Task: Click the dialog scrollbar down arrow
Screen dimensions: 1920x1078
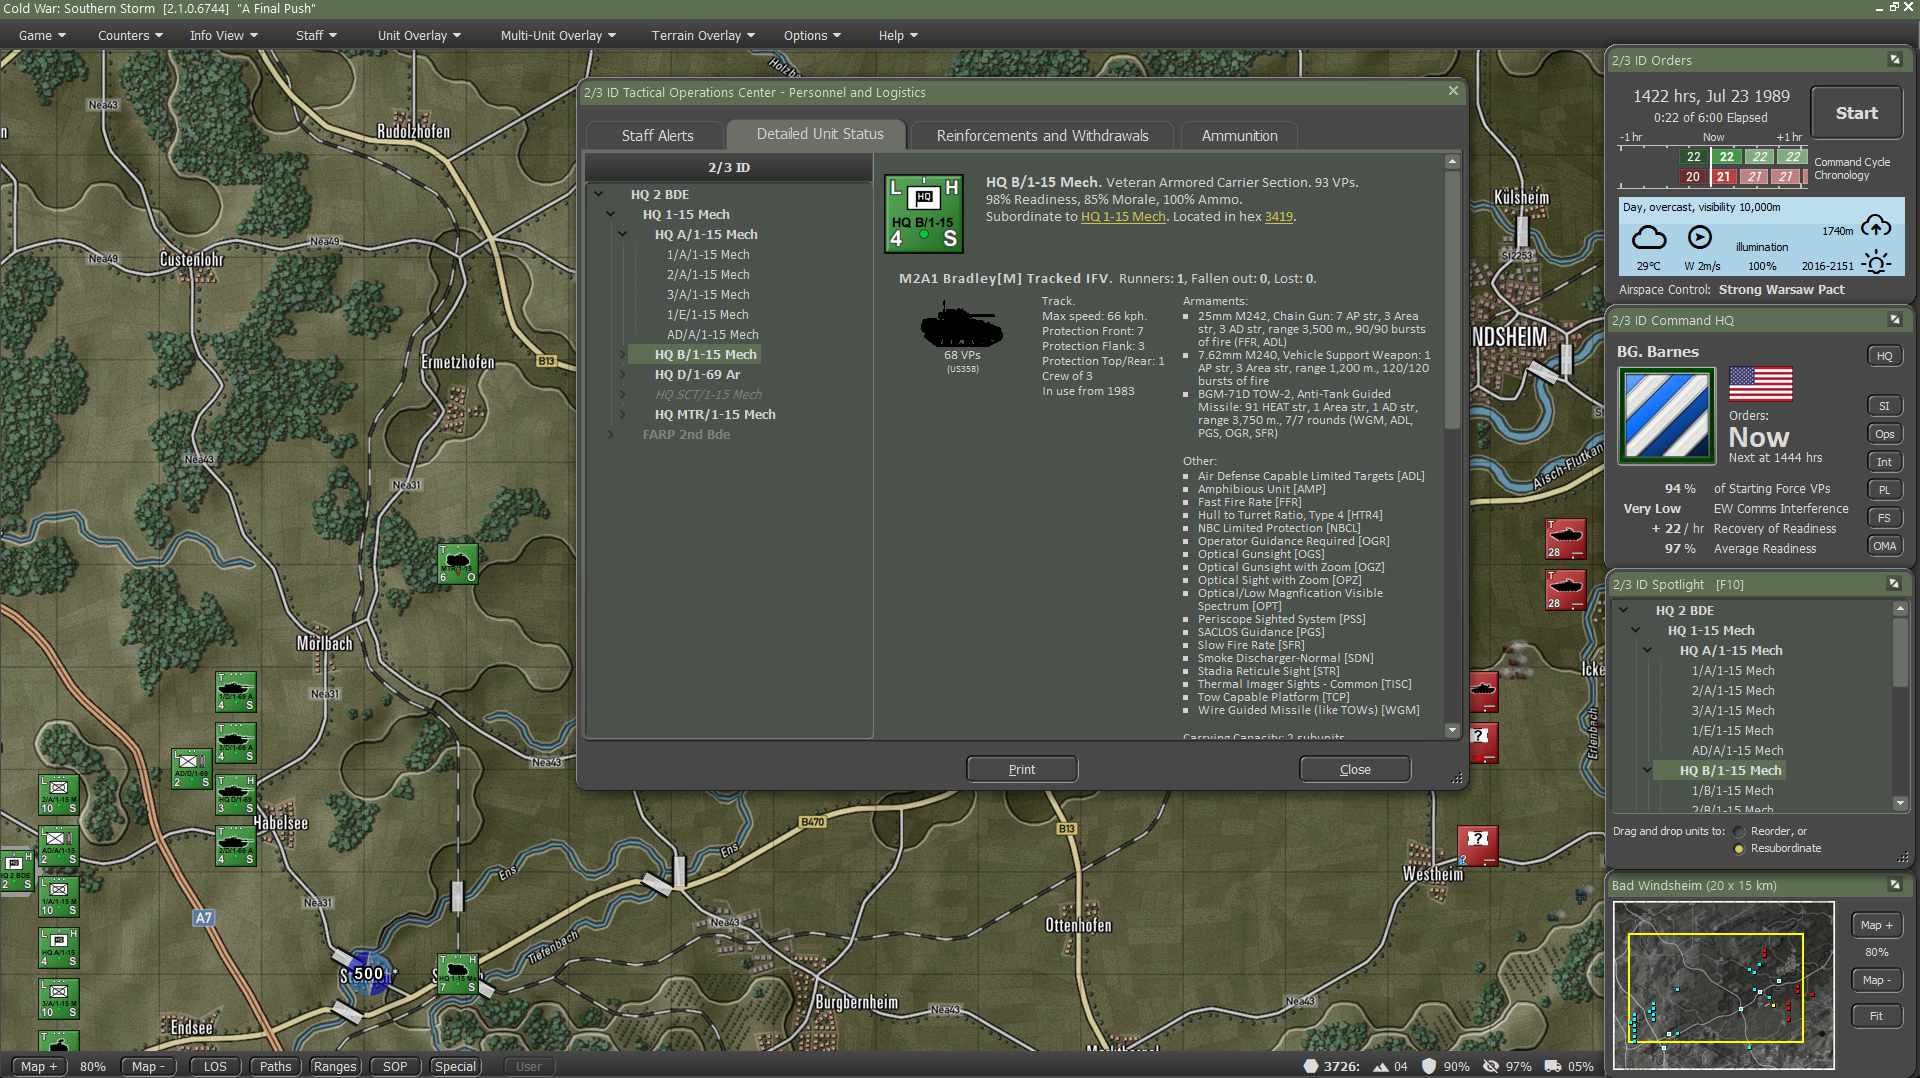Action: pos(1452,731)
